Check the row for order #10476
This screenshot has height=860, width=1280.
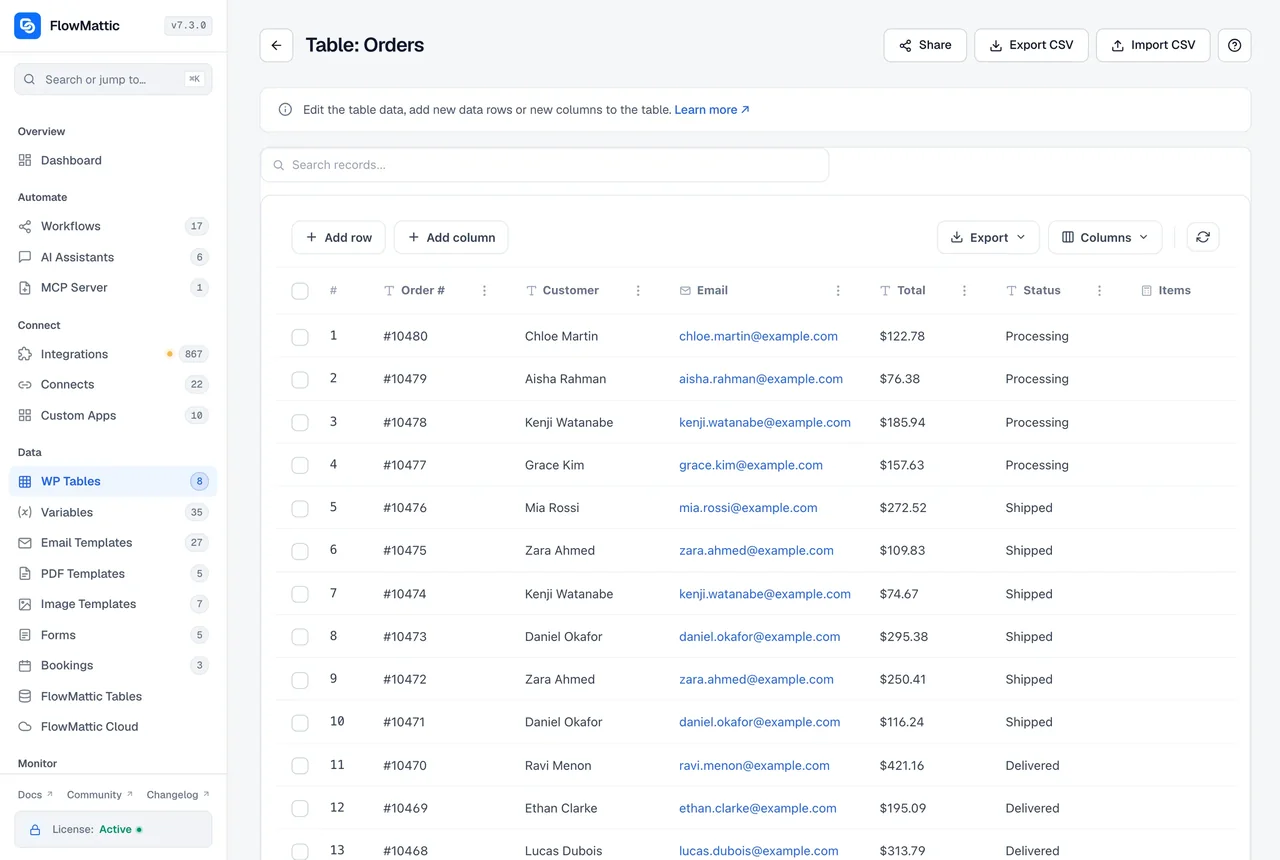click(x=300, y=508)
